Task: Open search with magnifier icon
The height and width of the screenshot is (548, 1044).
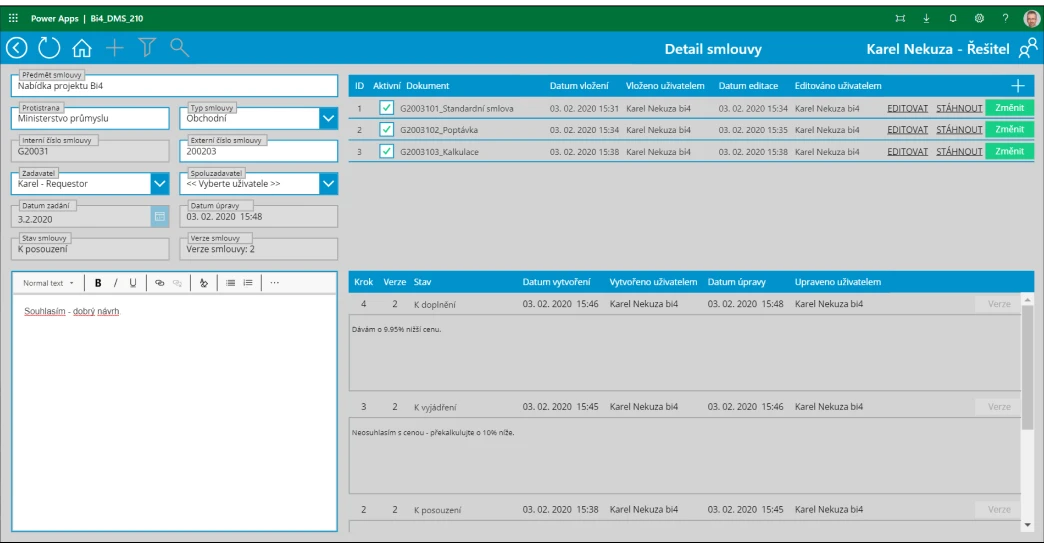Action: pos(180,47)
